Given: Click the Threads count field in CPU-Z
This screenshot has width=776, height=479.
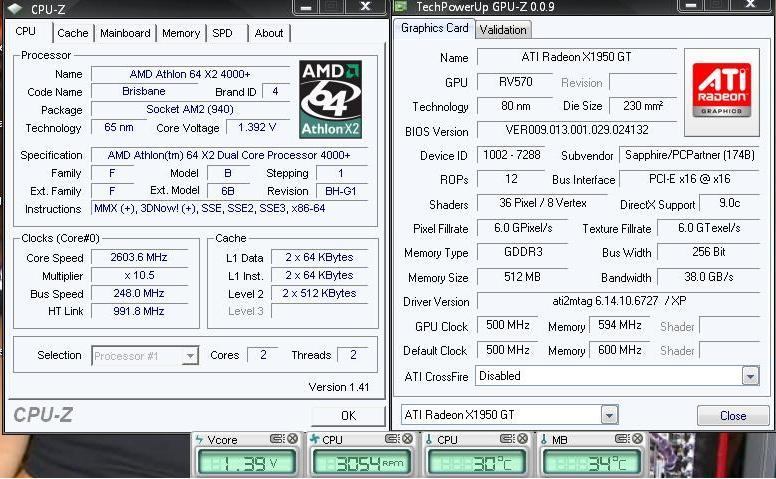Looking at the screenshot, I should [353, 355].
